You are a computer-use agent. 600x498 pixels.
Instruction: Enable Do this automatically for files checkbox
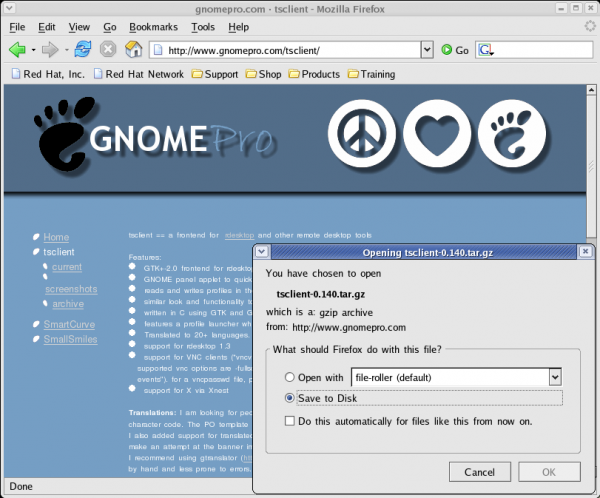pos(290,421)
